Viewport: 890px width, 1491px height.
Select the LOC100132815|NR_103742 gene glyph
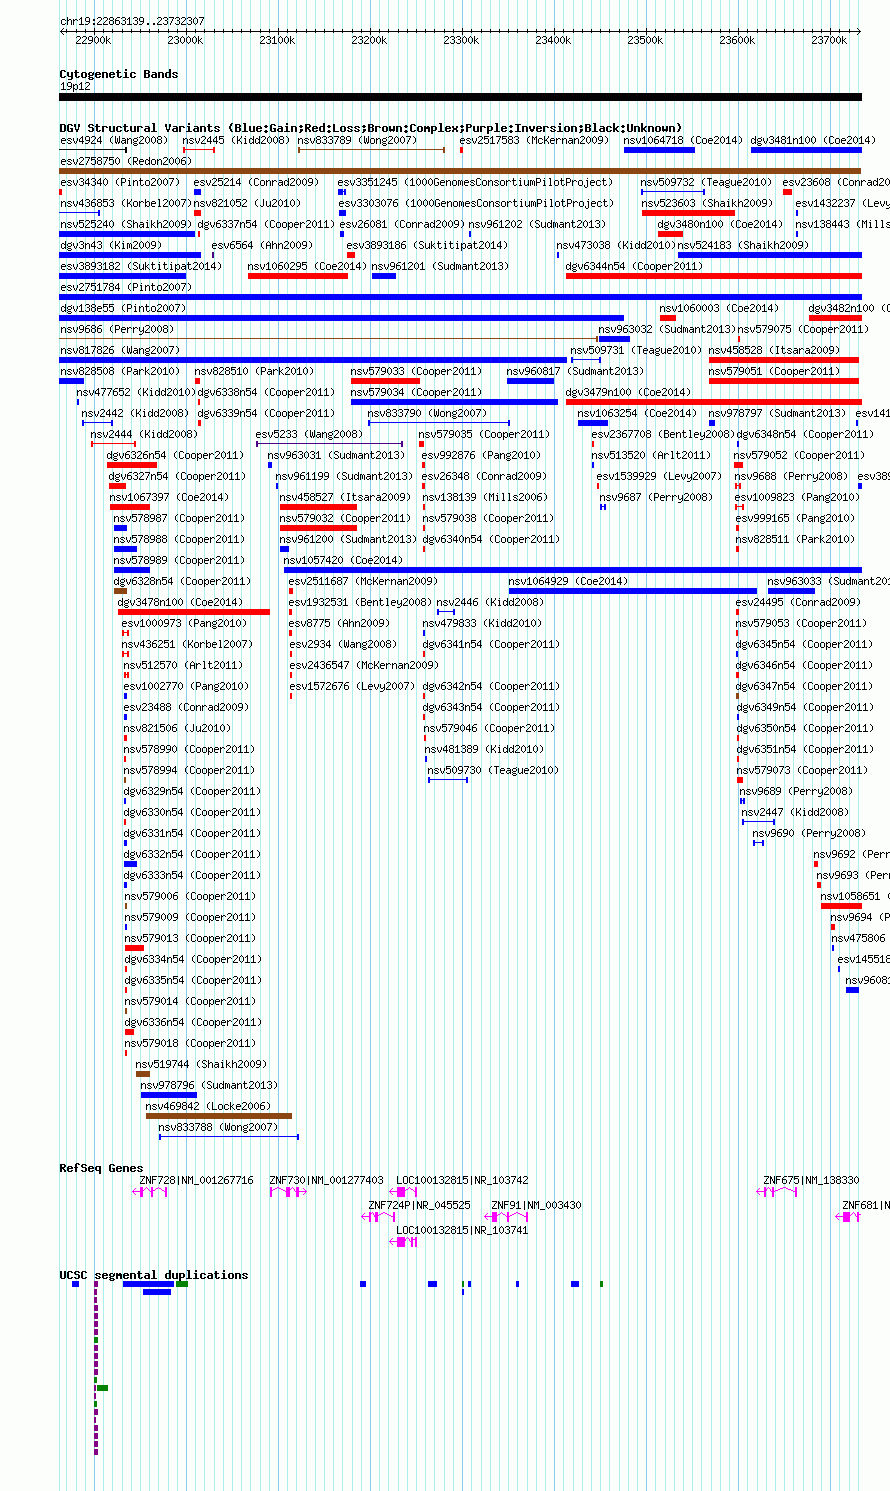(x=404, y=1192)
